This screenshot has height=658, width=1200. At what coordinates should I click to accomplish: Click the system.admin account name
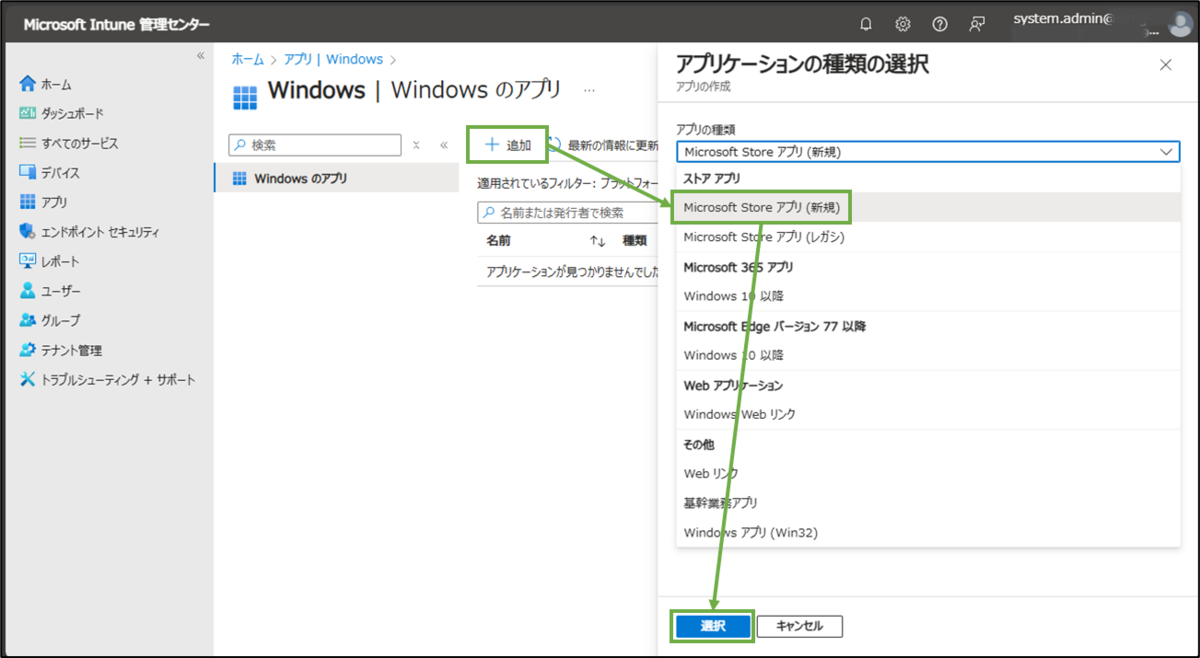coord(1062,18)
